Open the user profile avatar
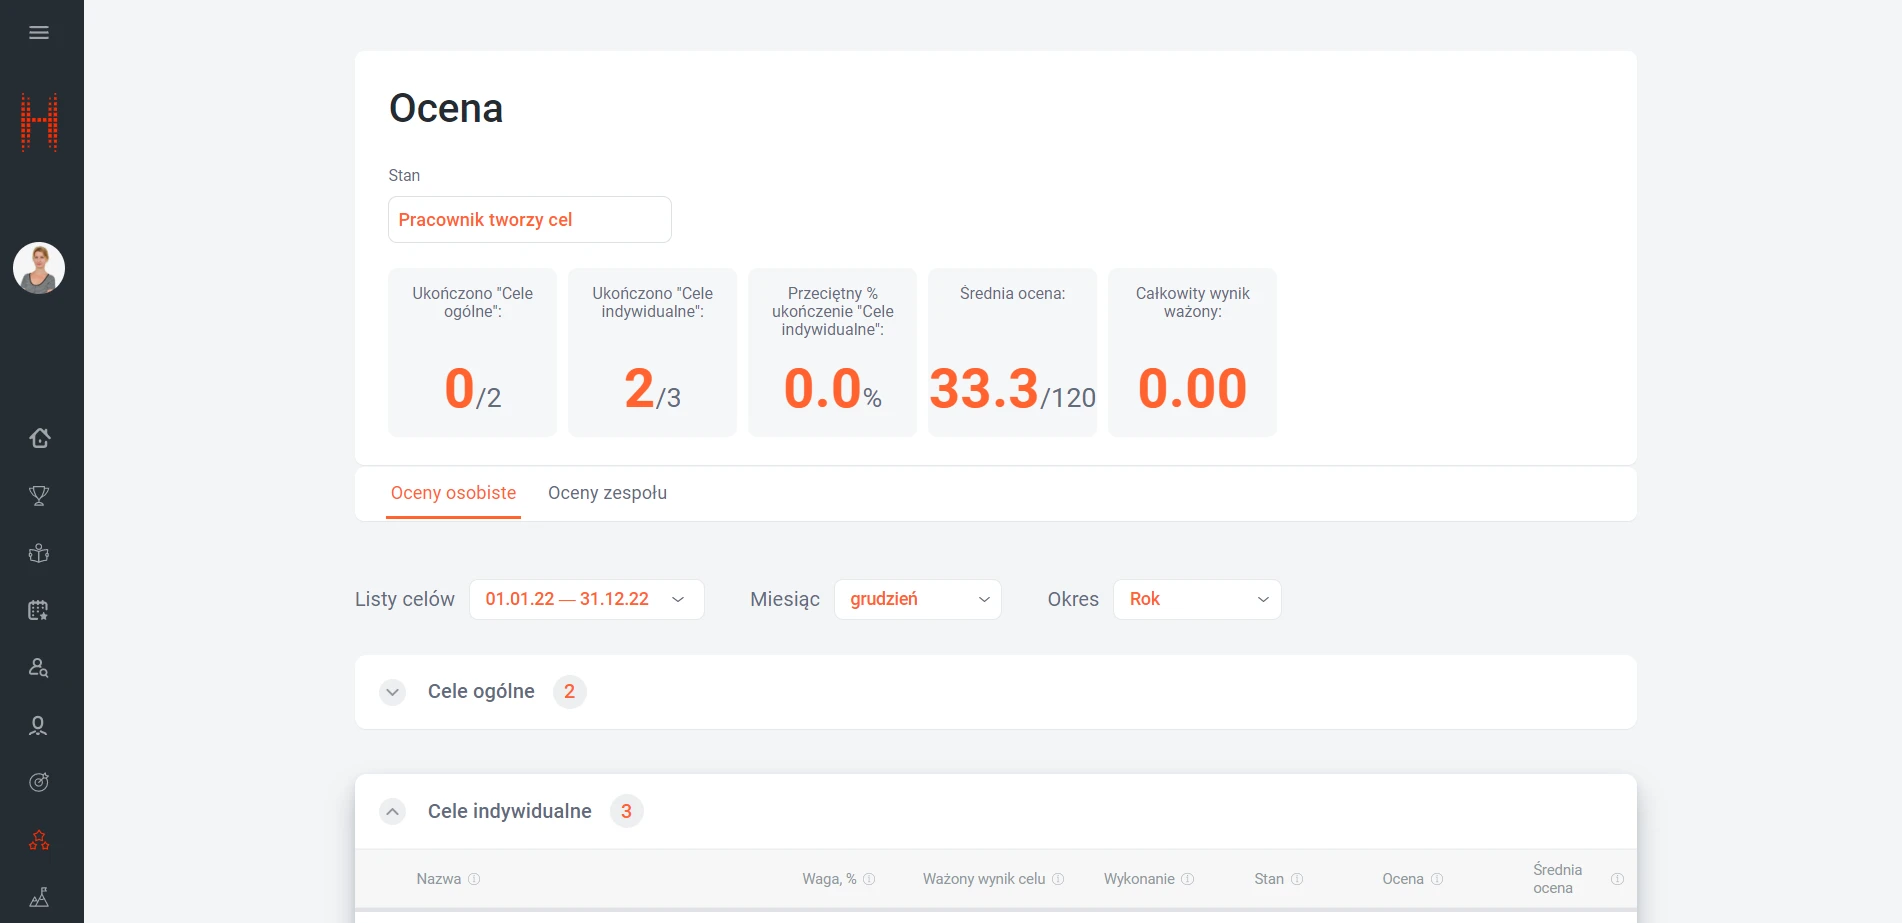This screenshot has height=923, width=1902. (39, 268)
